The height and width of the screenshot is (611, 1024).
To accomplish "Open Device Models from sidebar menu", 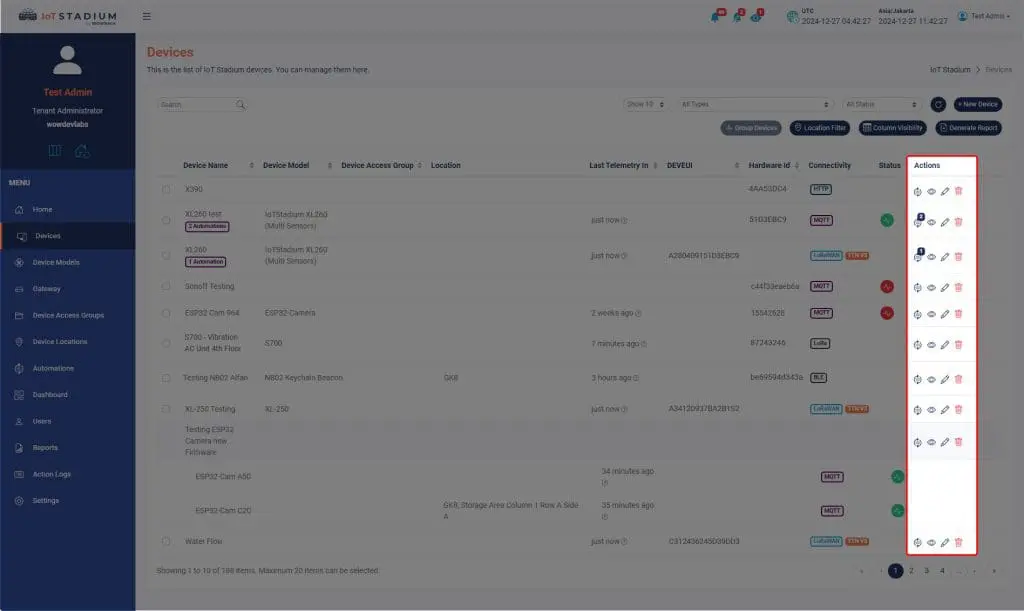I will coord(56,262).
